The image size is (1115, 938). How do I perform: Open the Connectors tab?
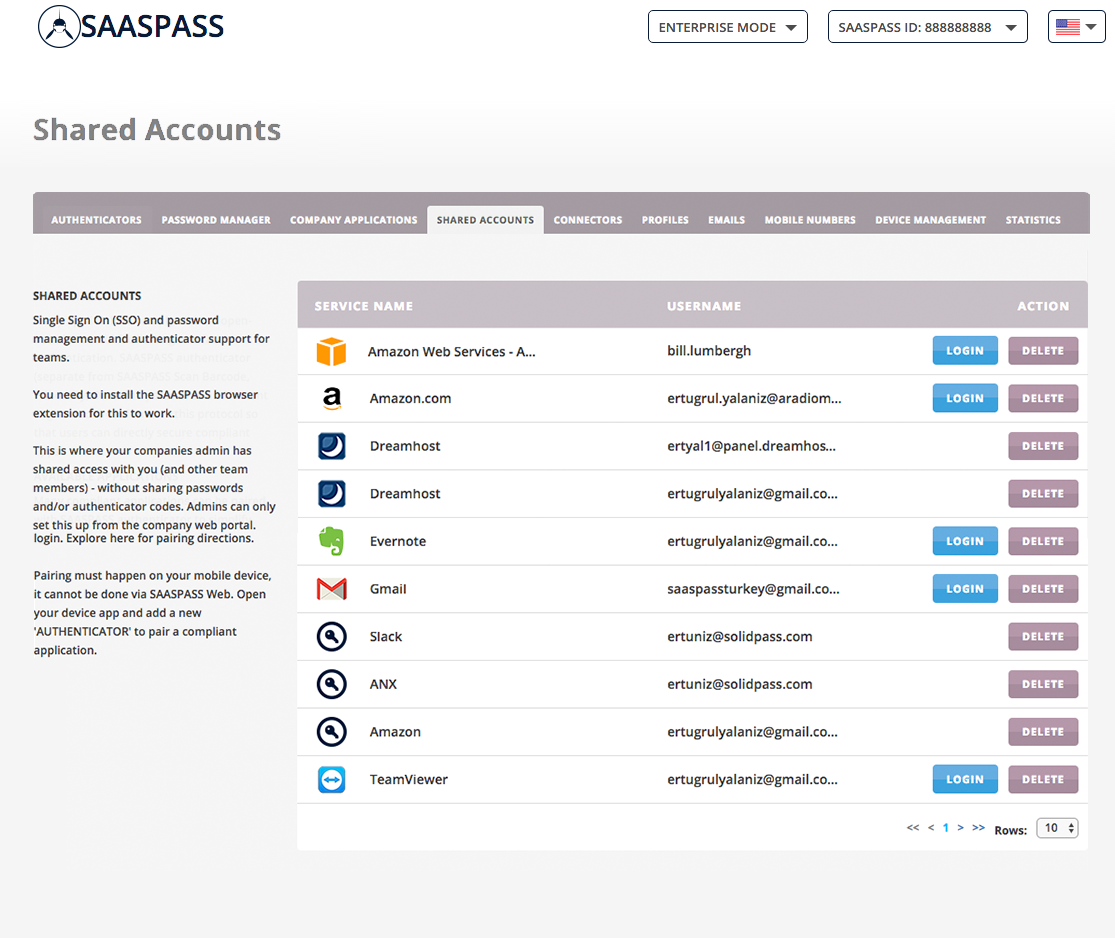588,220
